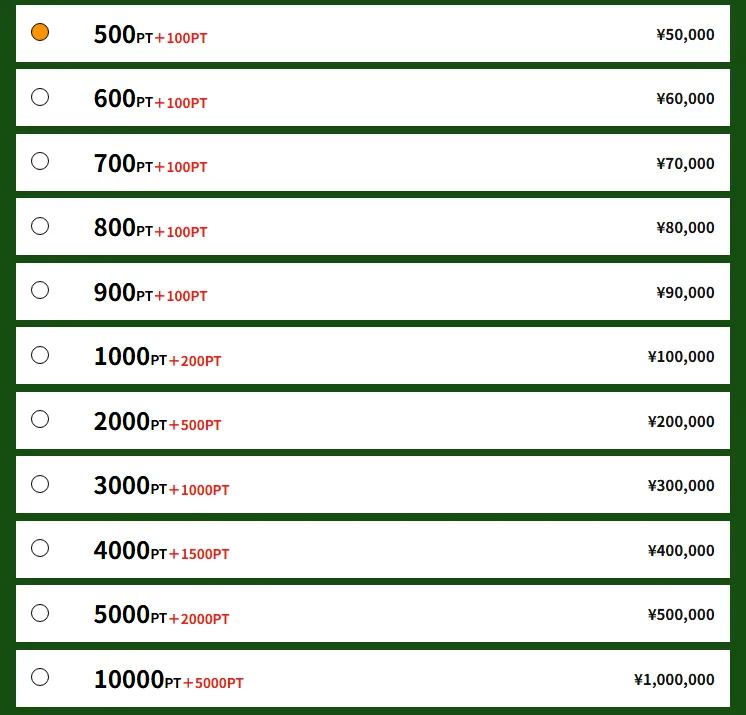Choose the 5000PT radio button
This screenshot has width=746, height=715.
(x=40, y=613)
